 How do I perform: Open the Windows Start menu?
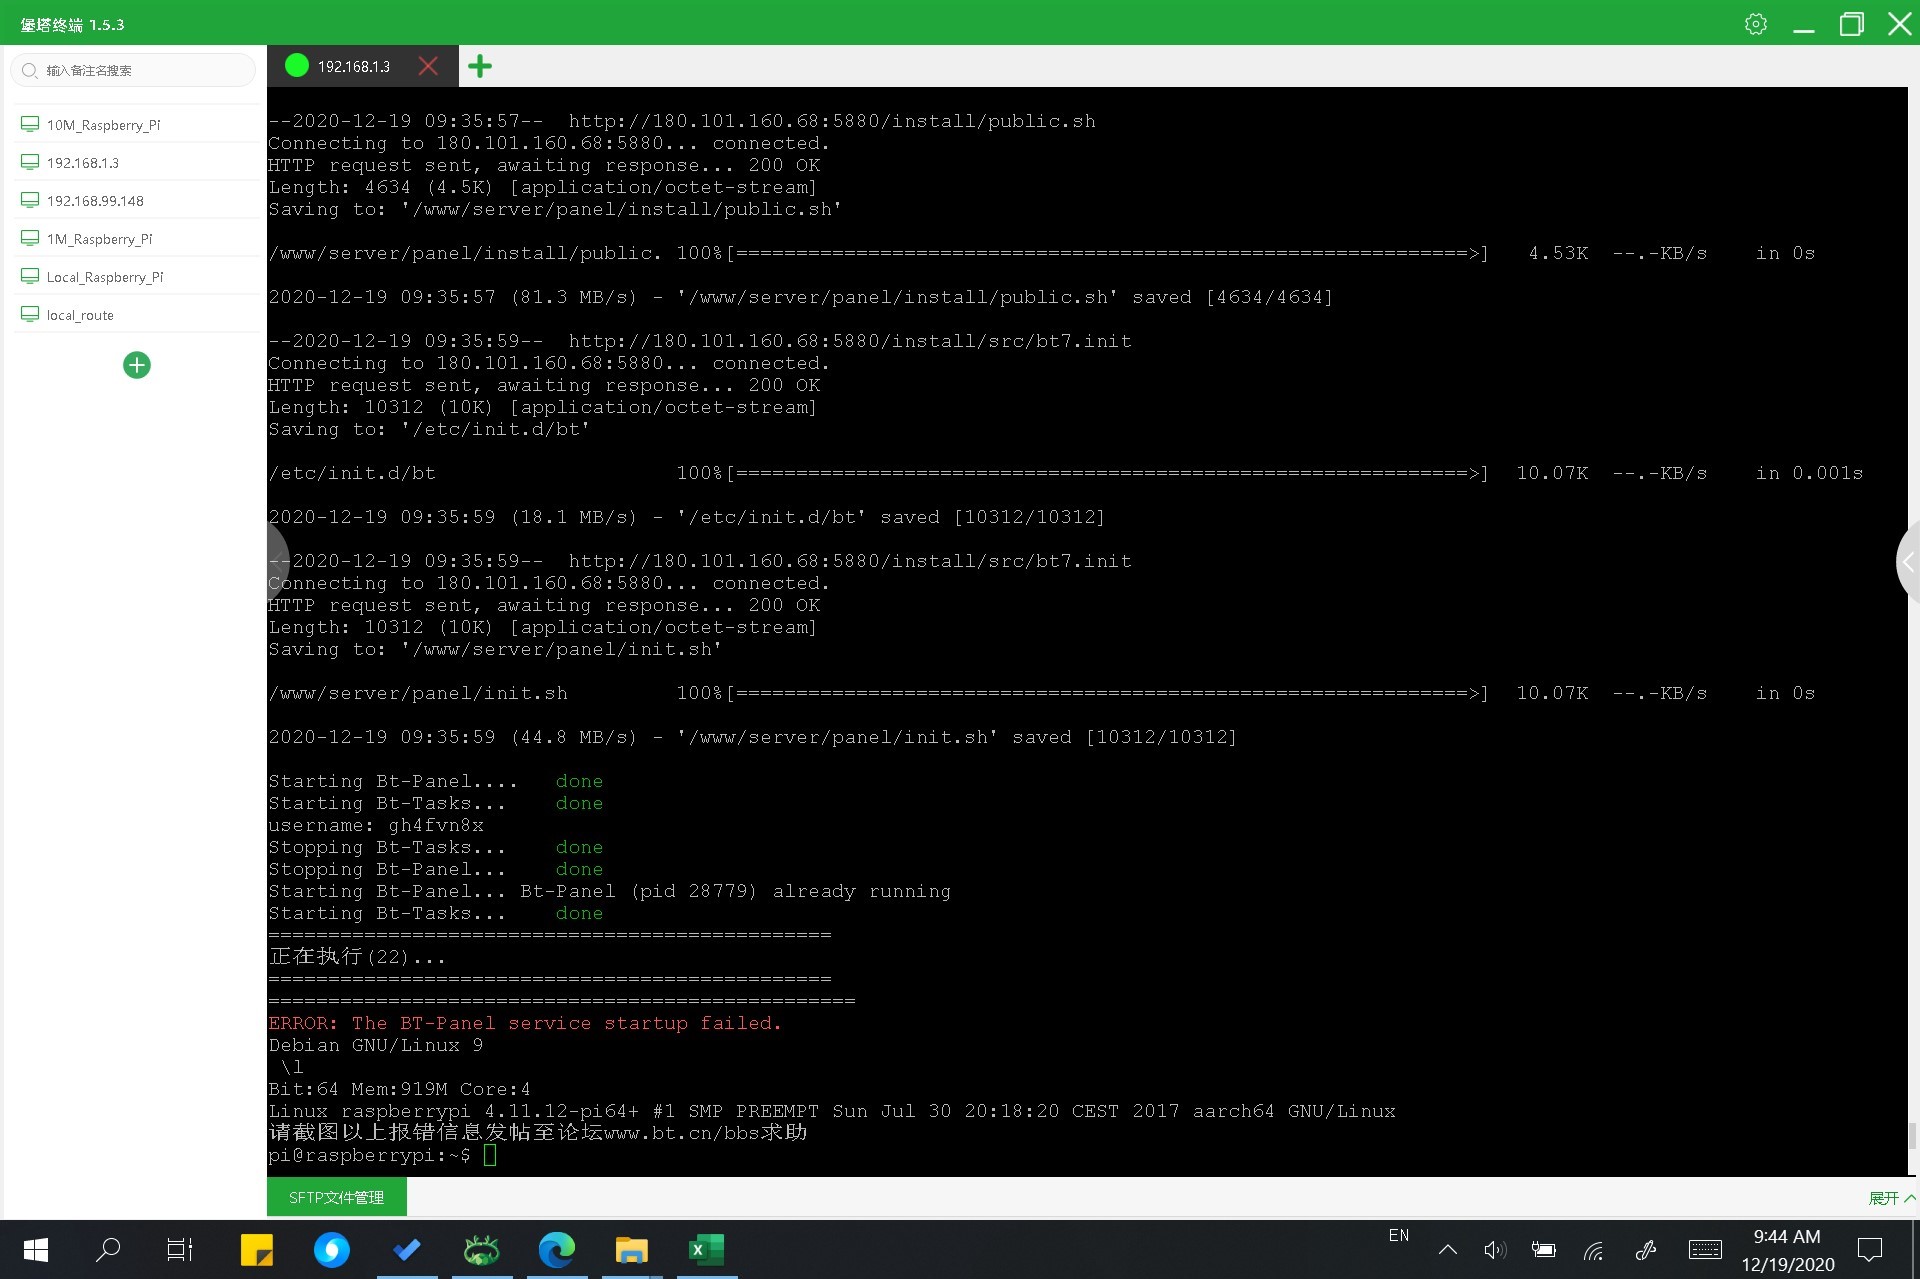tap(36, 1249)
